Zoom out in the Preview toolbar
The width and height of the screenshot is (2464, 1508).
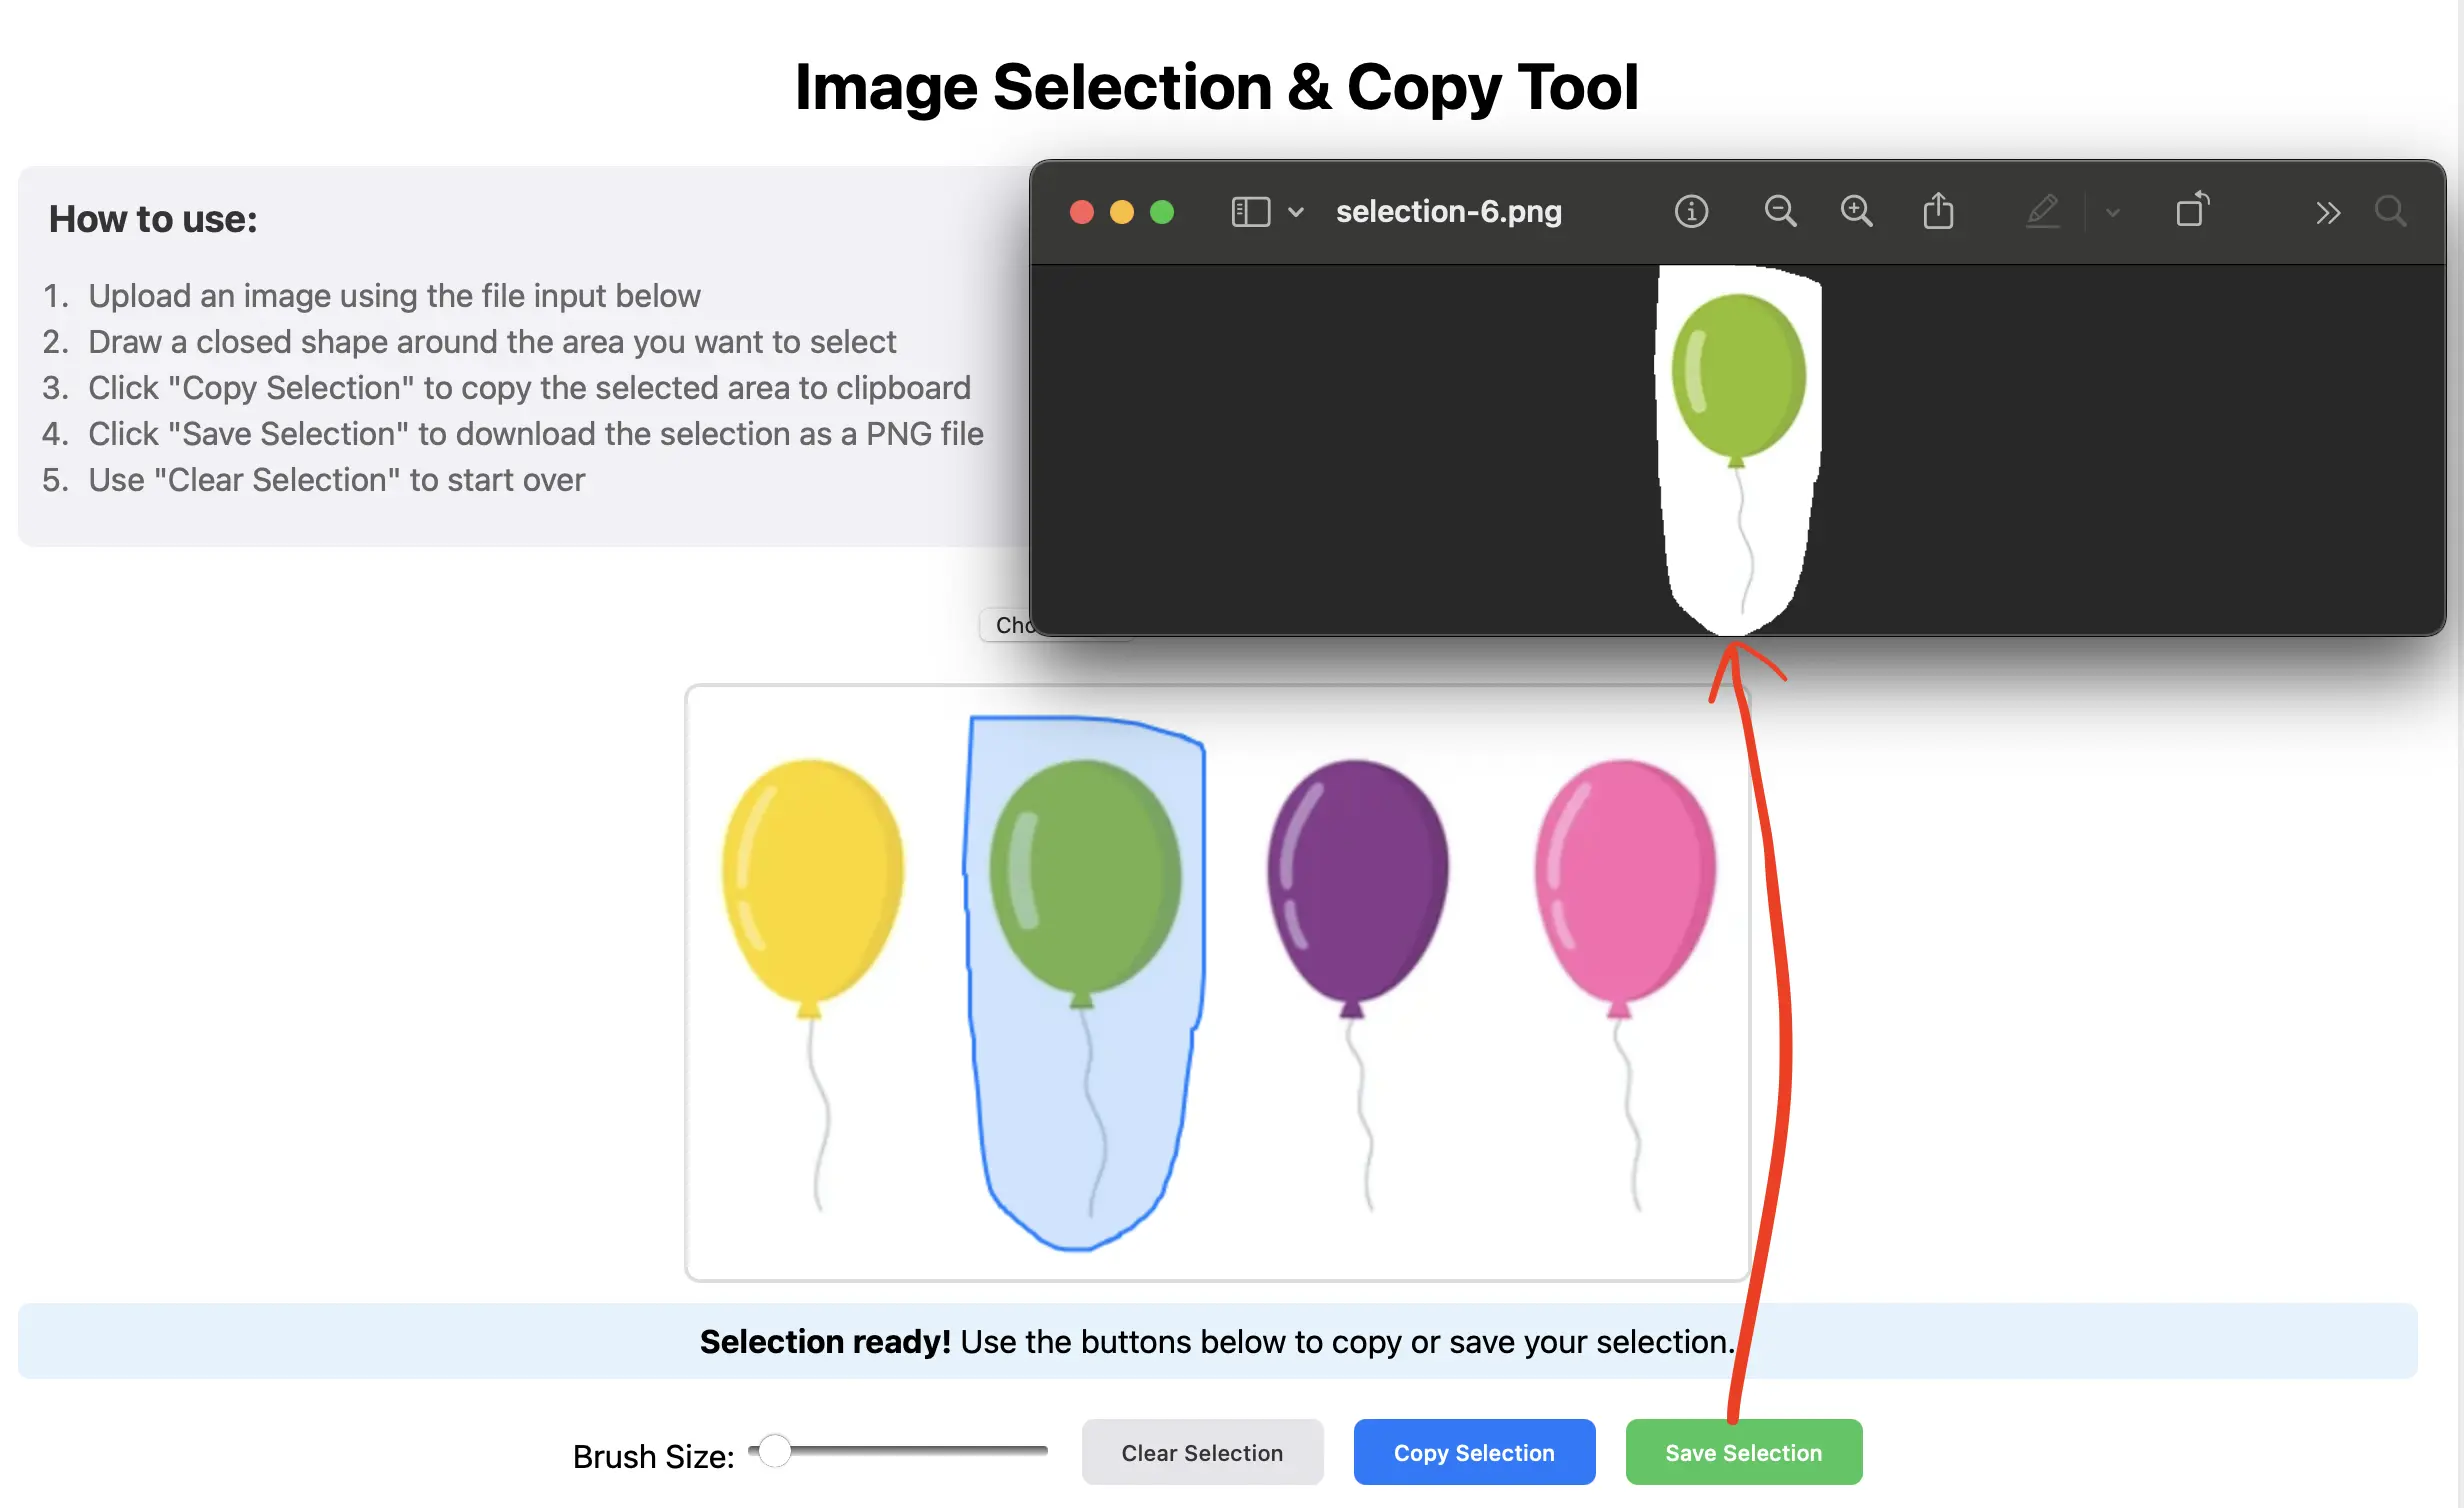1780,212
